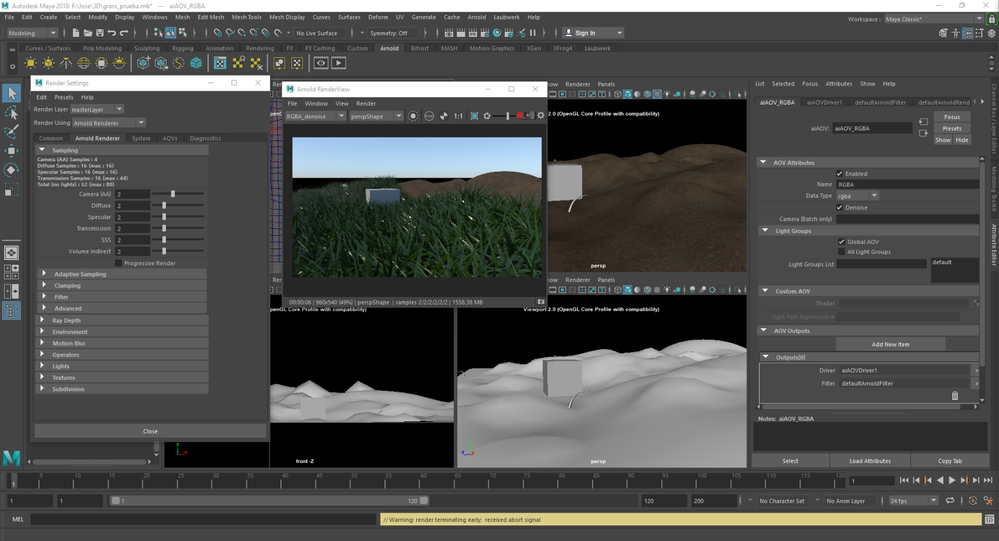
Task: Save the scene with the floppy disk icon
Action: coord(99,32)
